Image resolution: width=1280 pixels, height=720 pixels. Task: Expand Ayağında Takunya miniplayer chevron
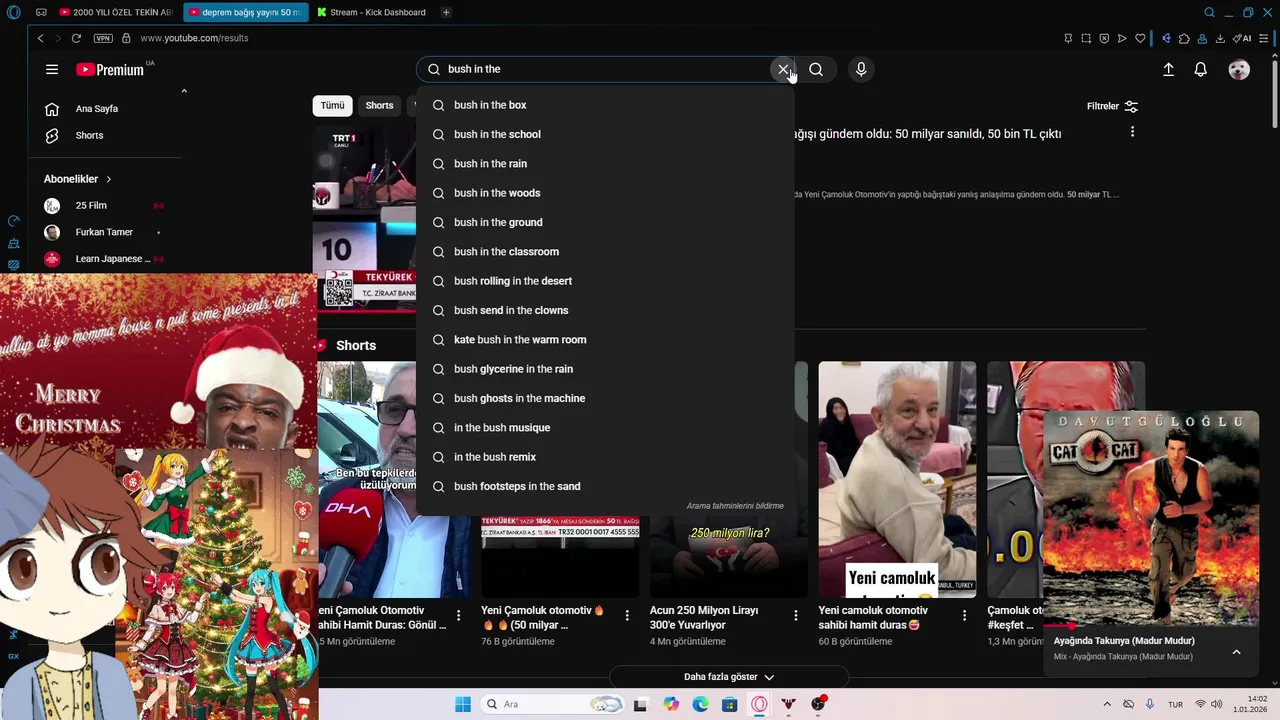pos(1236,652)
